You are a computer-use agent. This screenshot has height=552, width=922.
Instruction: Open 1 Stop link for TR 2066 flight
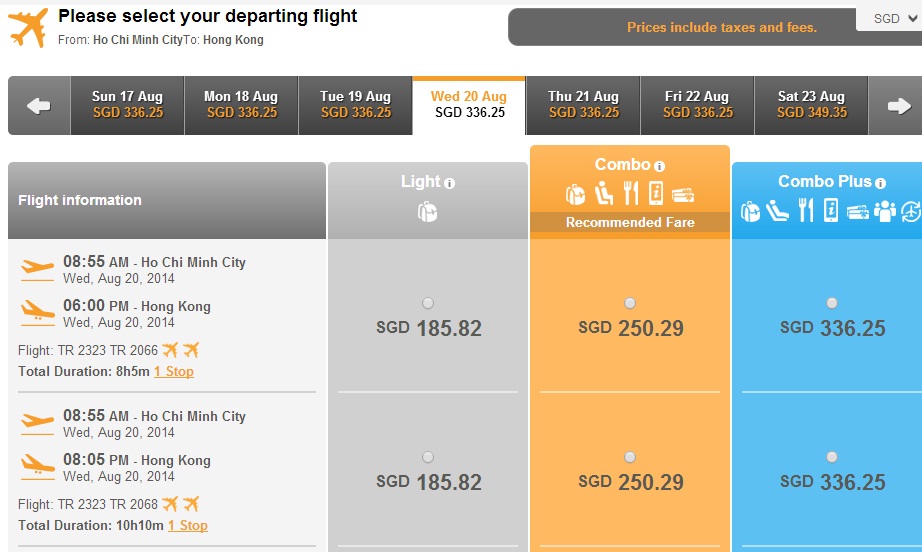(x=174, y=372)
